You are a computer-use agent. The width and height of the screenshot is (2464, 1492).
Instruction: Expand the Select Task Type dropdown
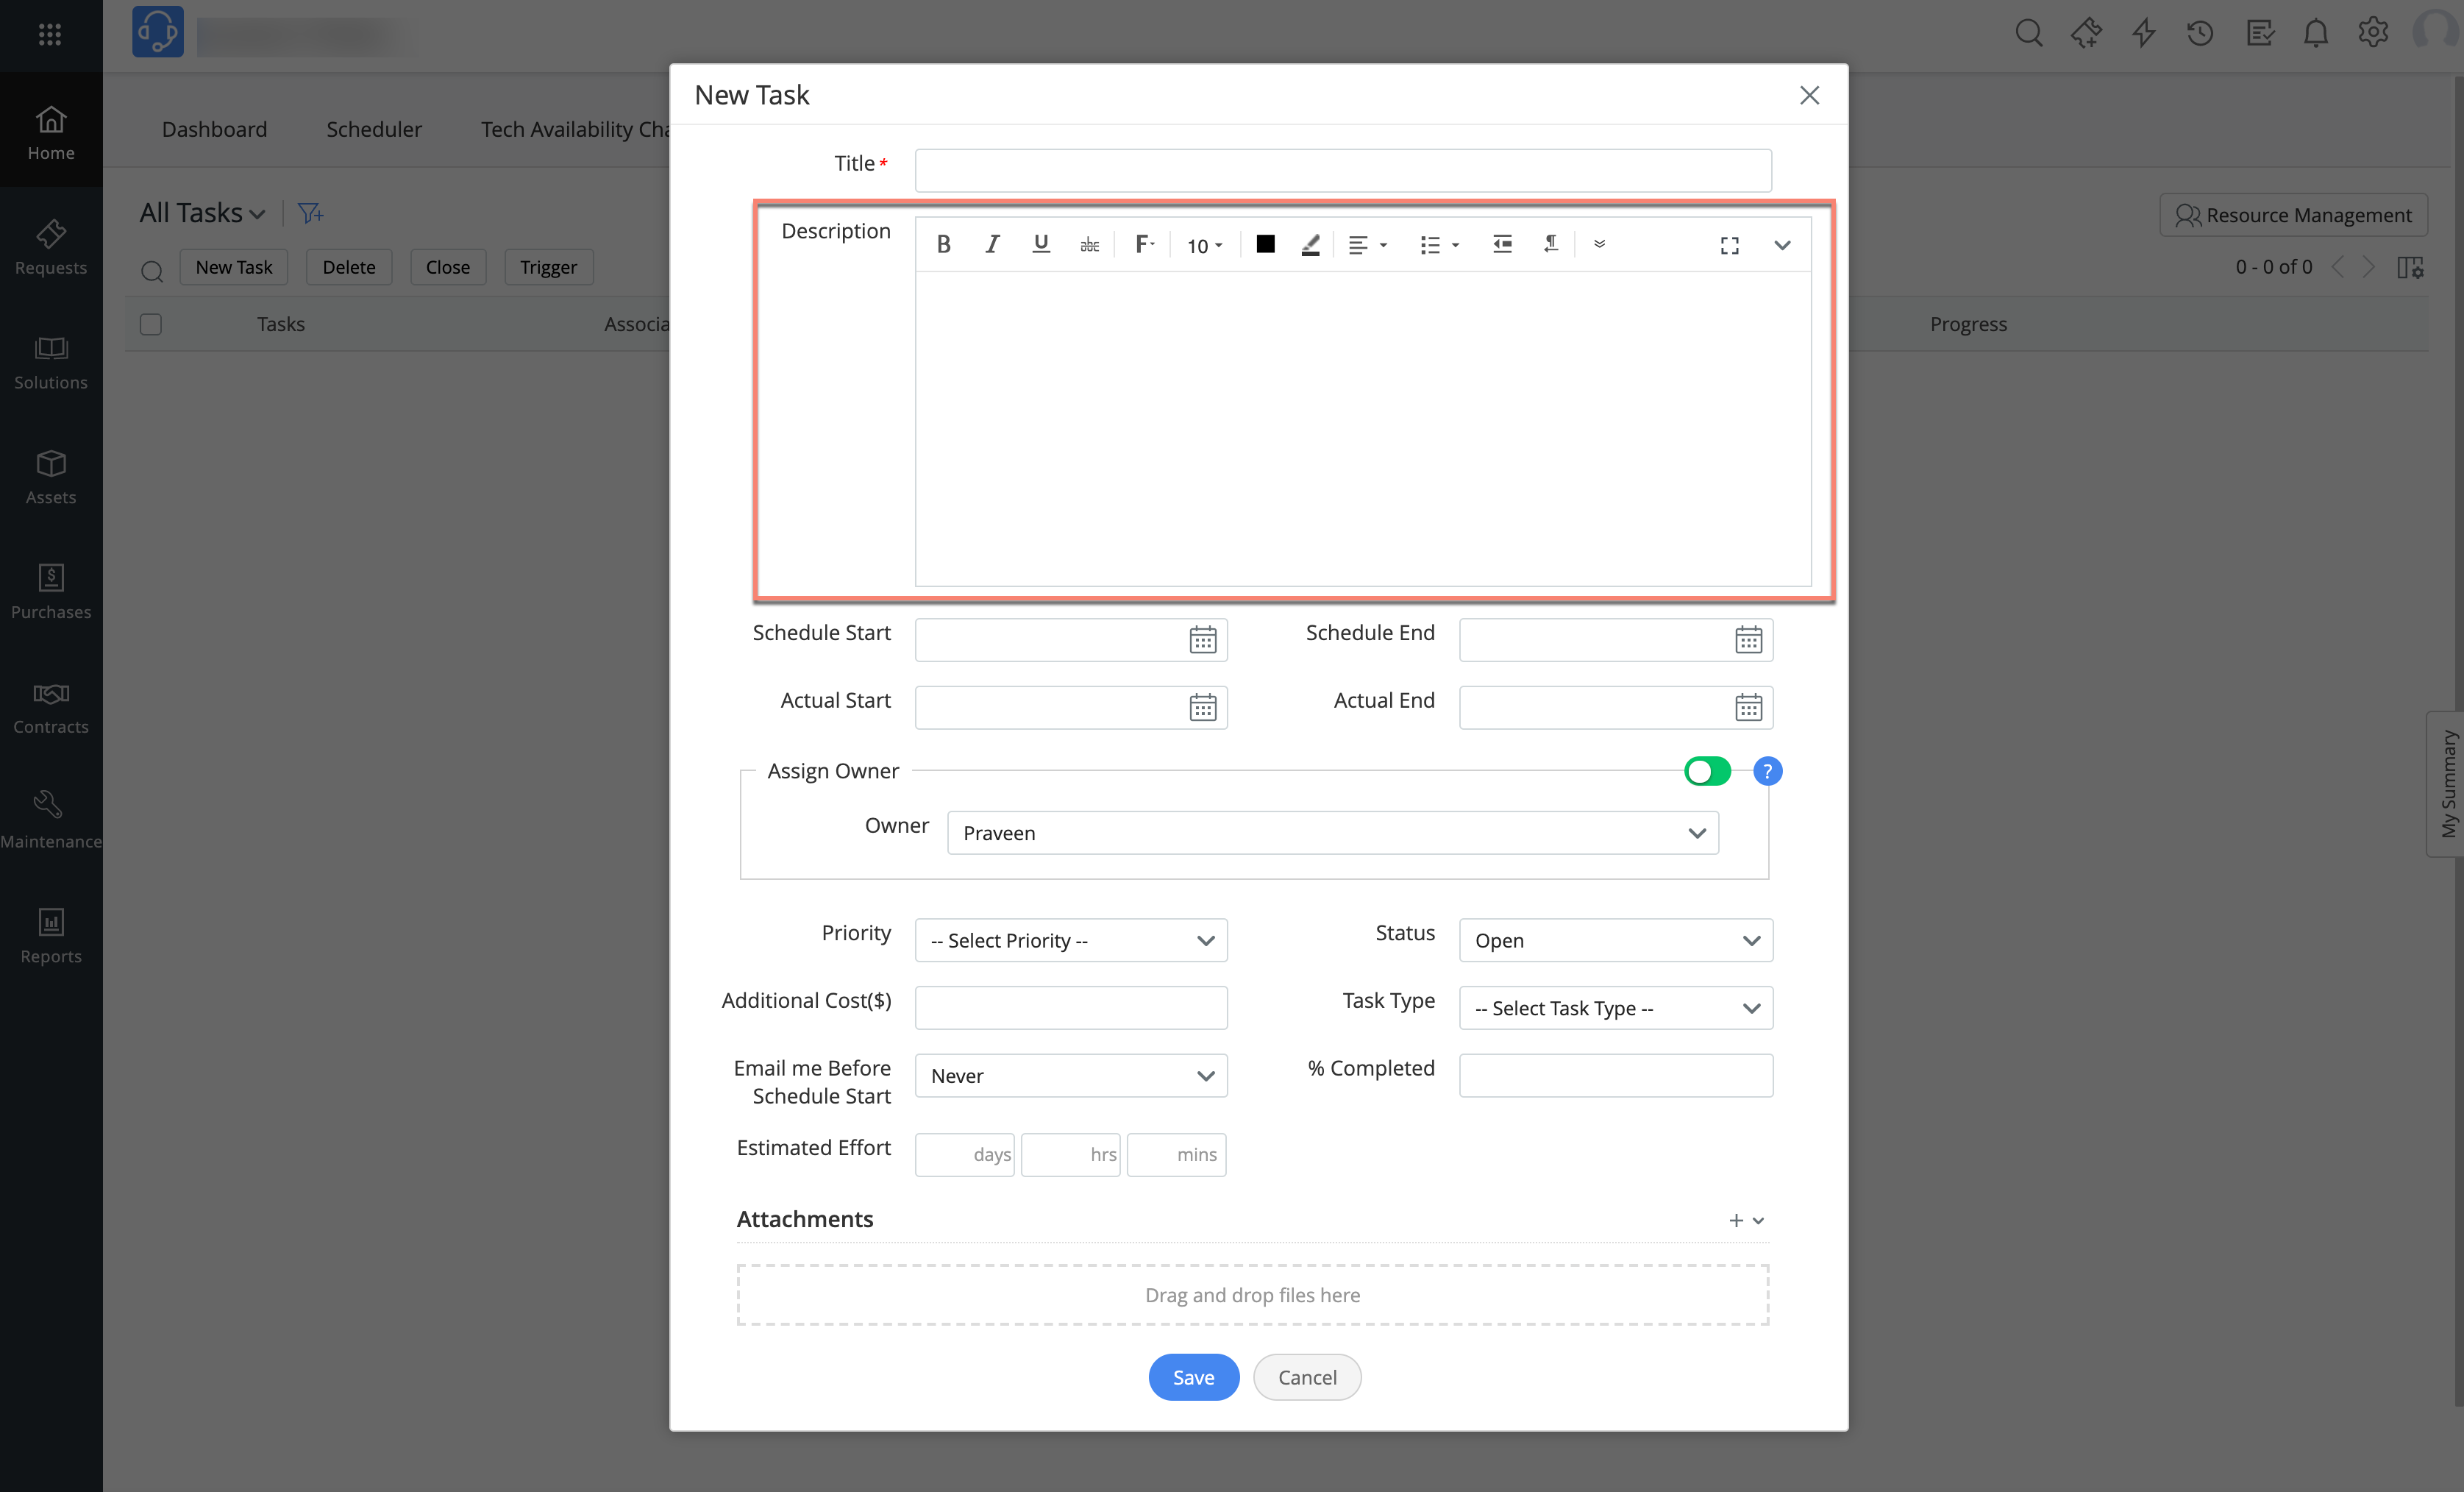1615,1008
